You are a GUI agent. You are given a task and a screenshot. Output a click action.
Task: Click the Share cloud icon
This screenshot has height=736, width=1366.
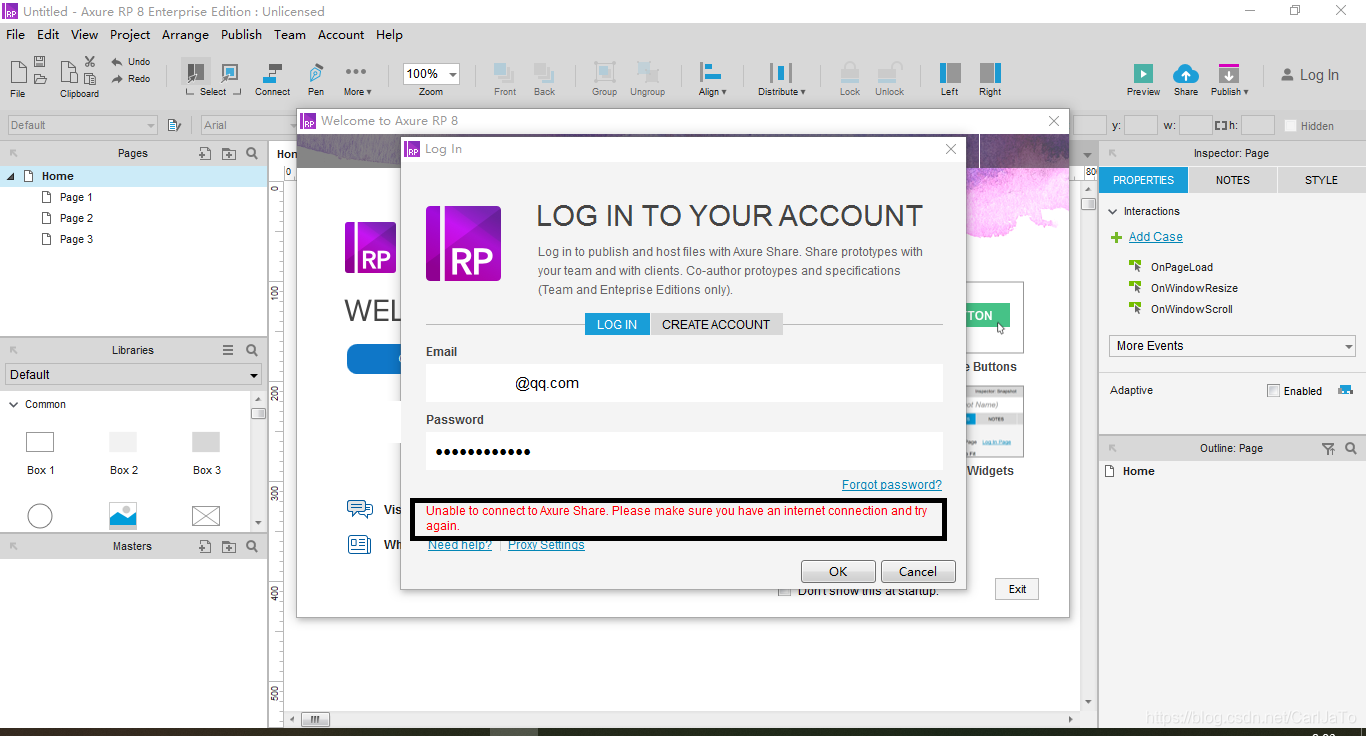coord(1186,73)
